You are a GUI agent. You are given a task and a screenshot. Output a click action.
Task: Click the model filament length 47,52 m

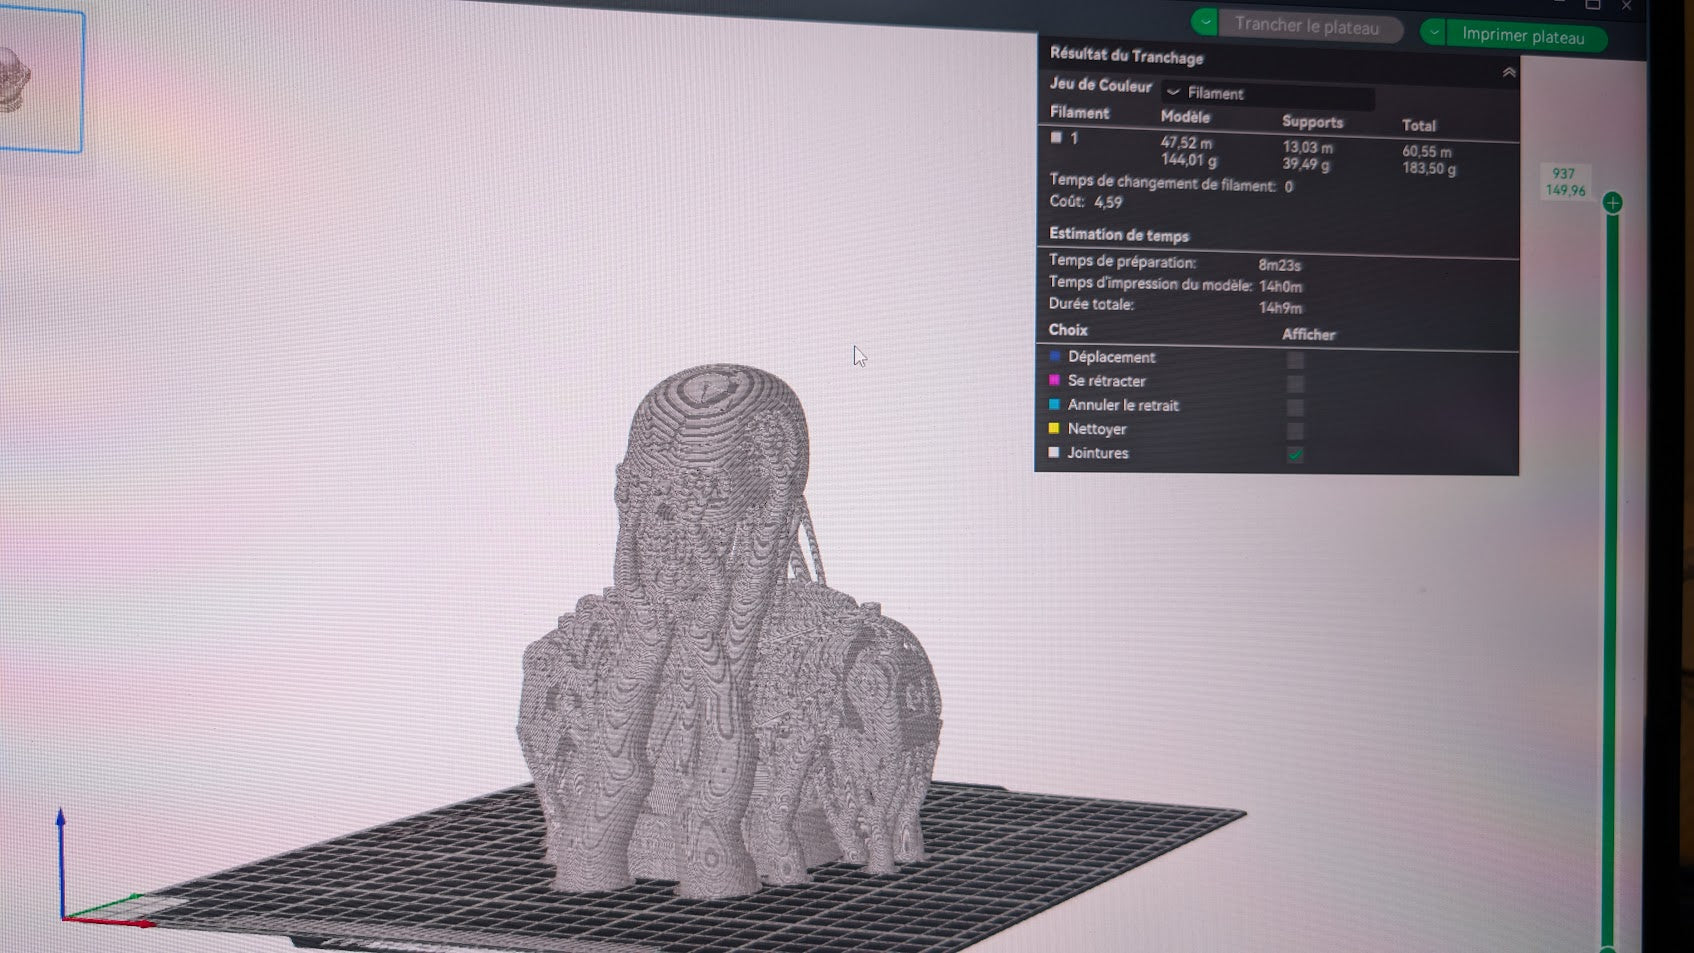coord(1186,143)
